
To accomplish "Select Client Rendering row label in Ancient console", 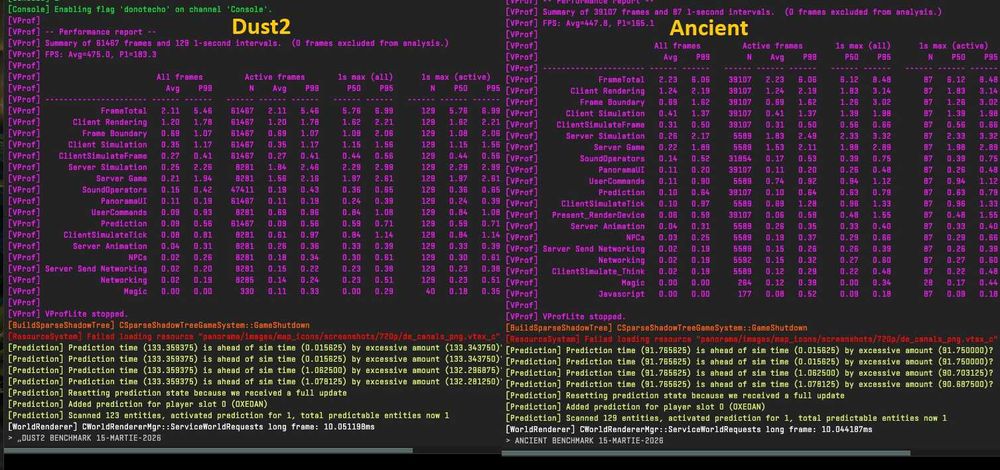I will pyautogui.click(x=607, y=91).
